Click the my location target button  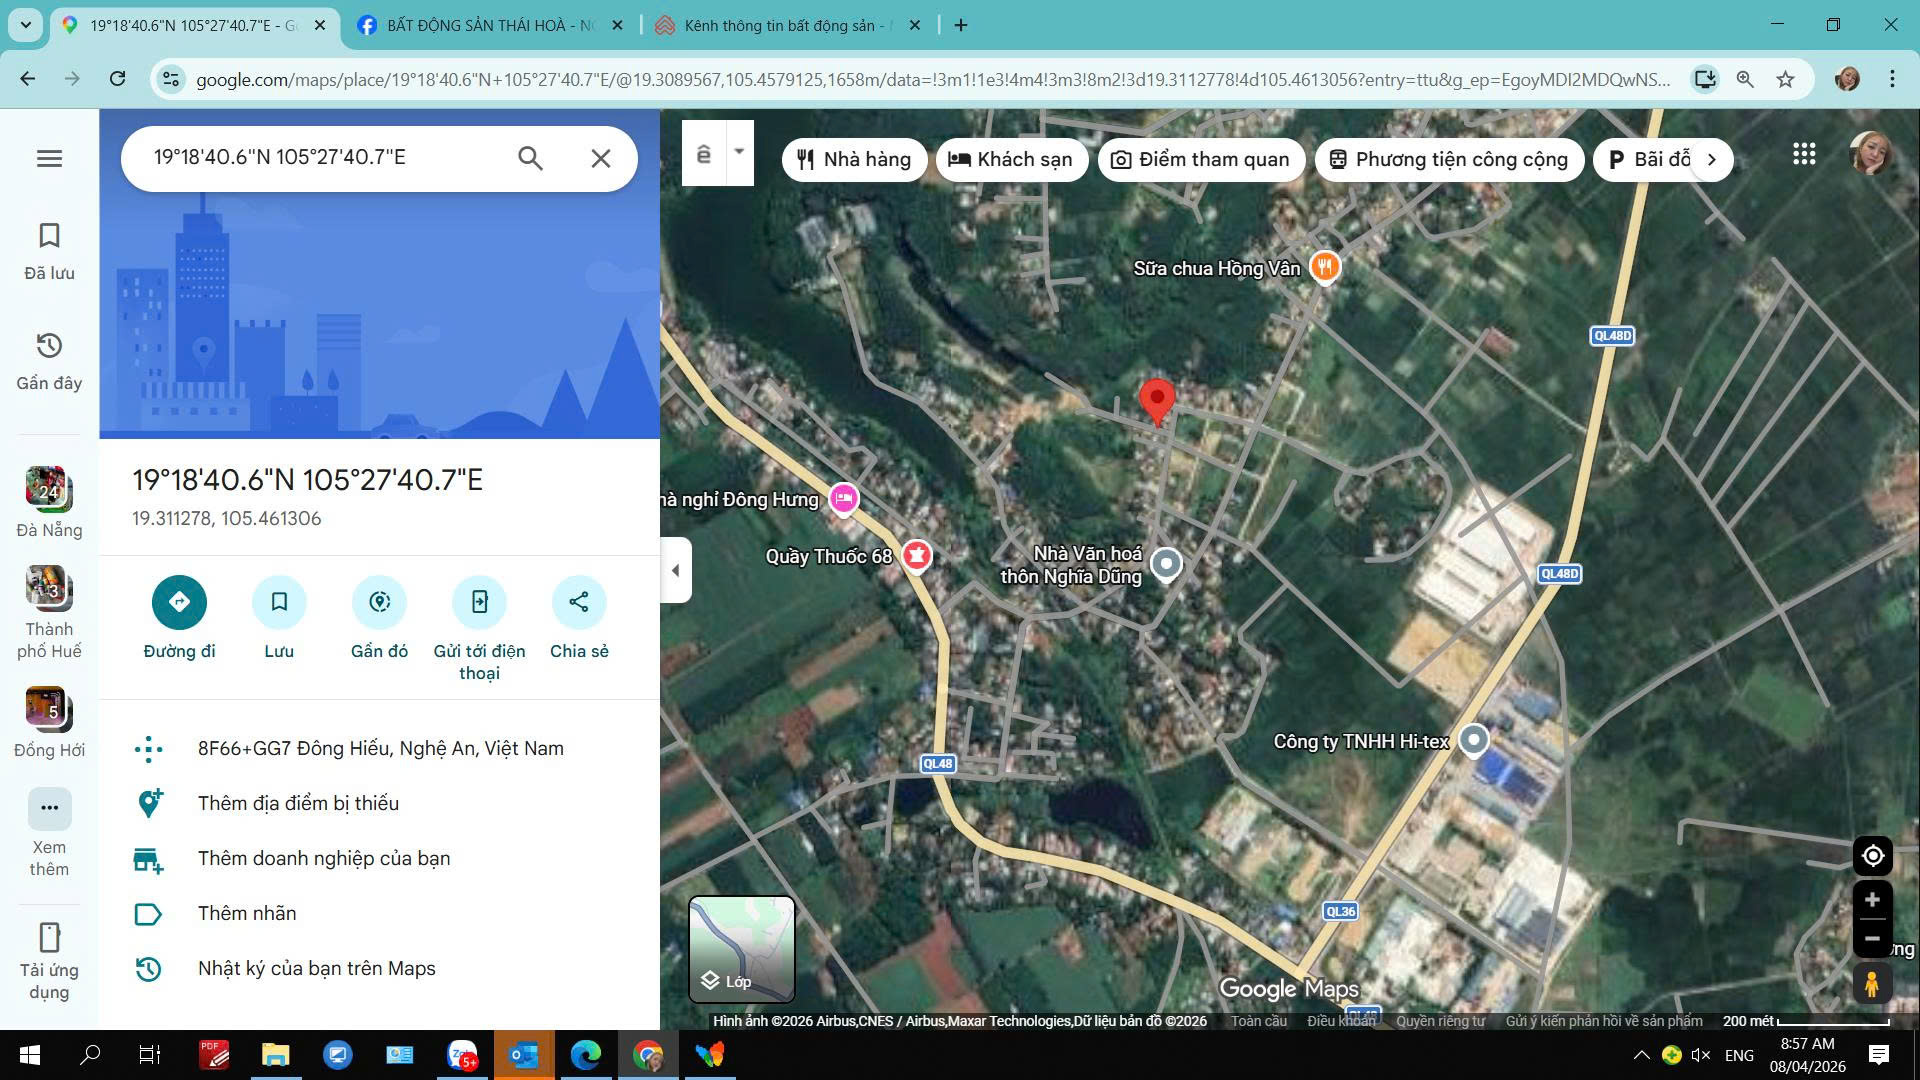(1872, 856)
